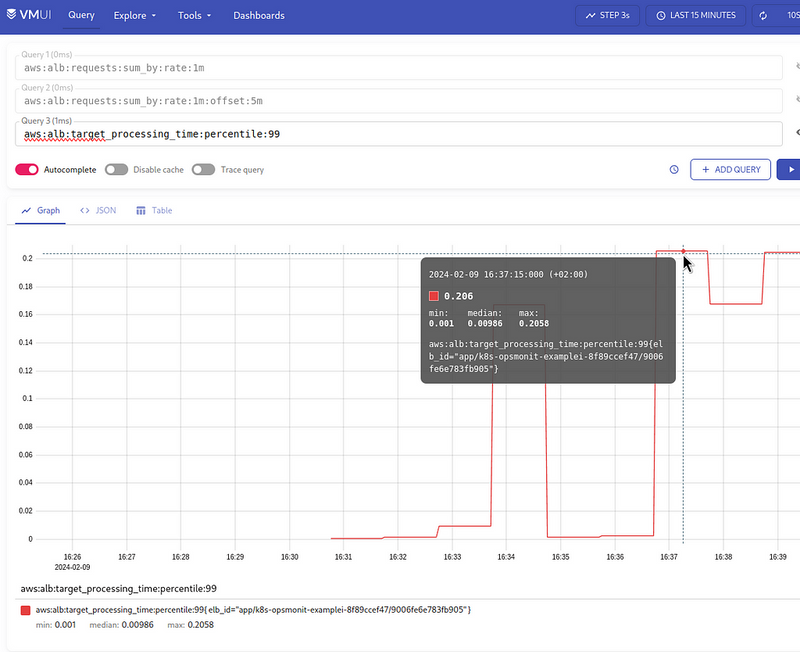Open the LAST 15 MINUTES time picker

pyautogui.click(x=695, y=16)
